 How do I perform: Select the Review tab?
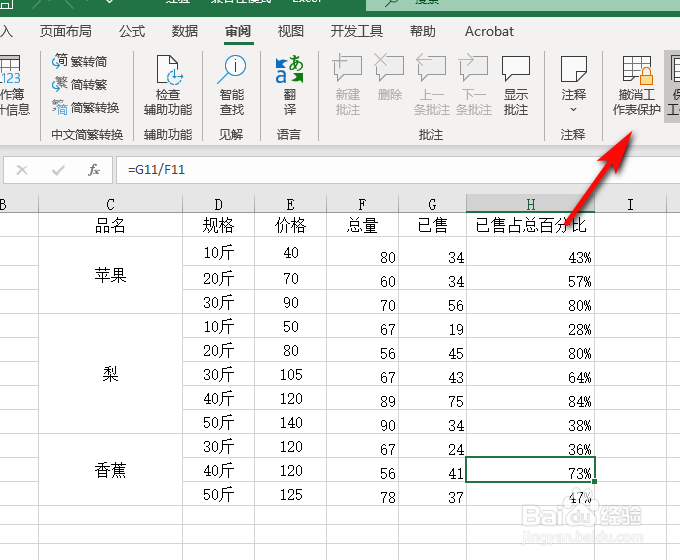pos(238,31)
